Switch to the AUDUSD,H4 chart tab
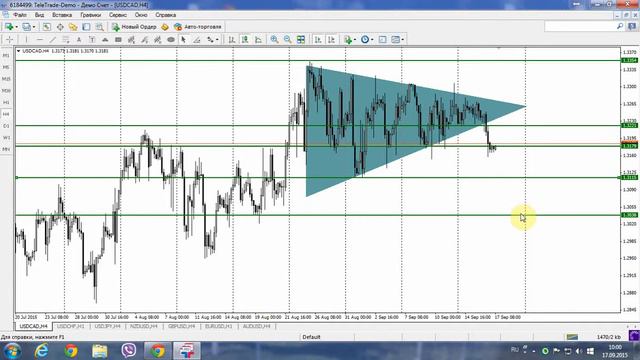640x360 pixels. (x=256, y=327)
